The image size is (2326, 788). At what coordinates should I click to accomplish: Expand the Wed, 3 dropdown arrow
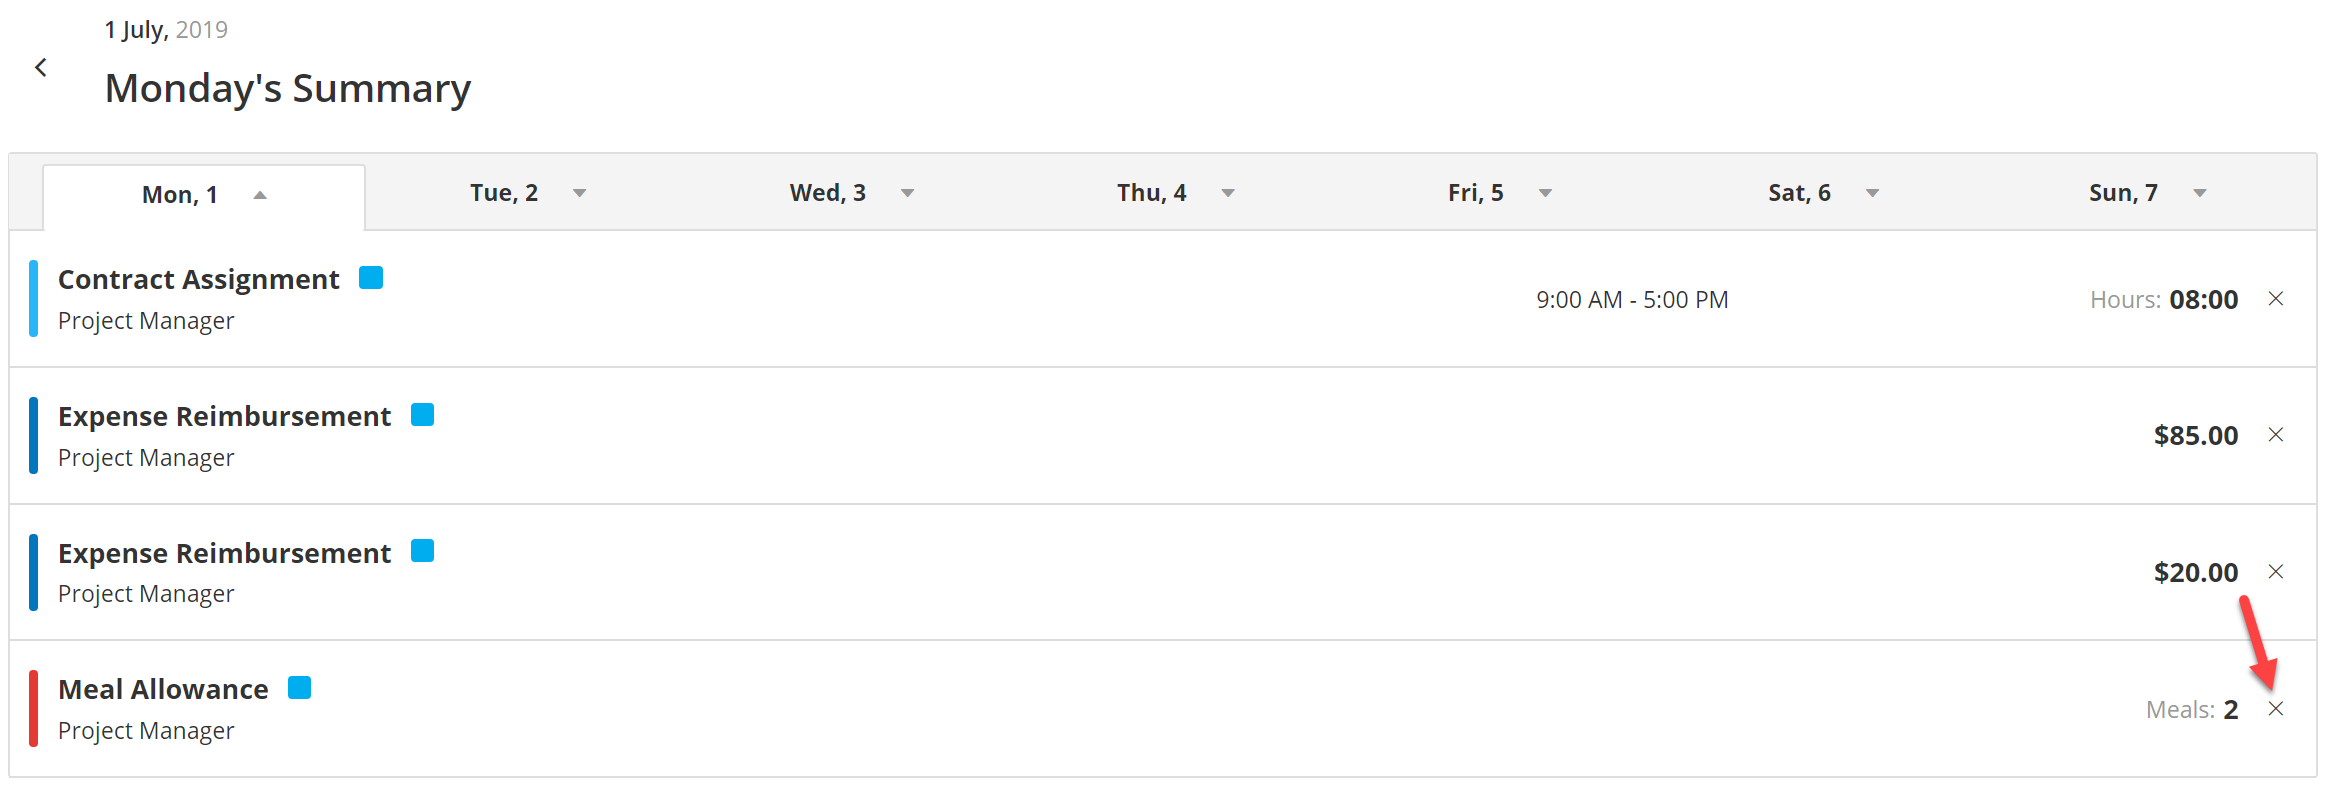coord(907,193)
